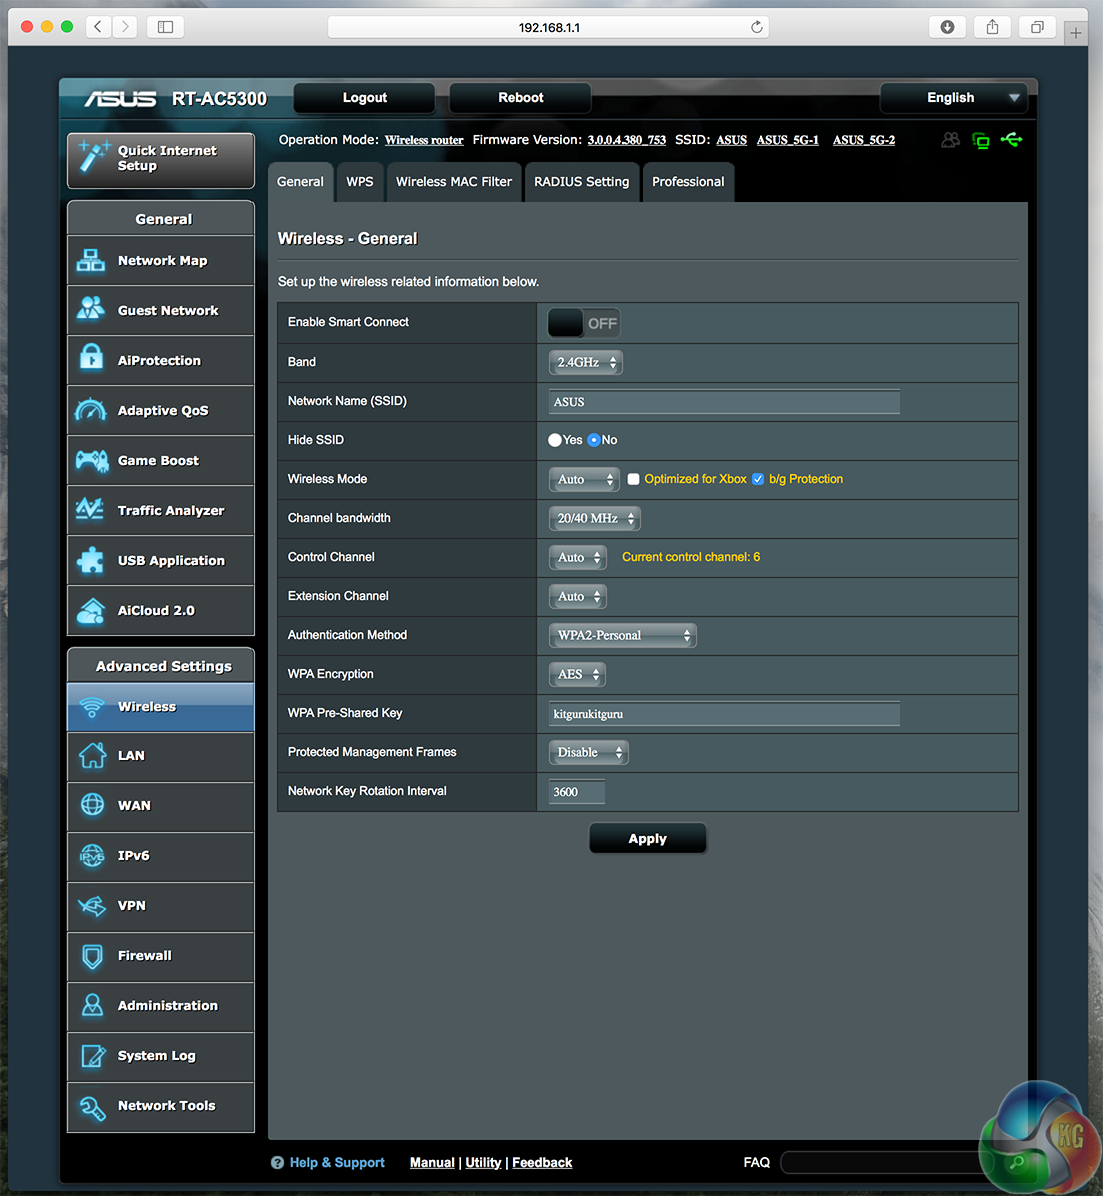Reboot the router
1103x1196 pixels.
(x=519, y=97)
